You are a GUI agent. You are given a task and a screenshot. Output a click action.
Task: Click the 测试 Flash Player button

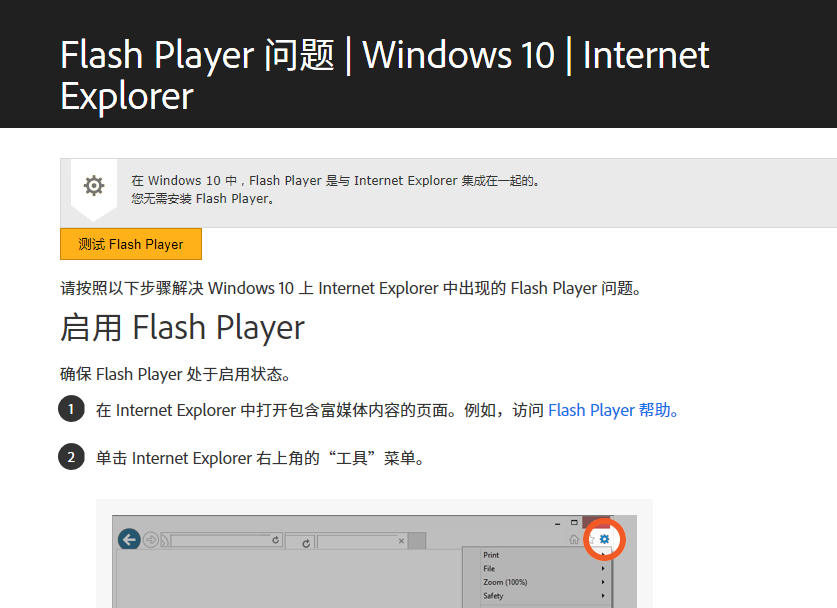coord(131,244)
